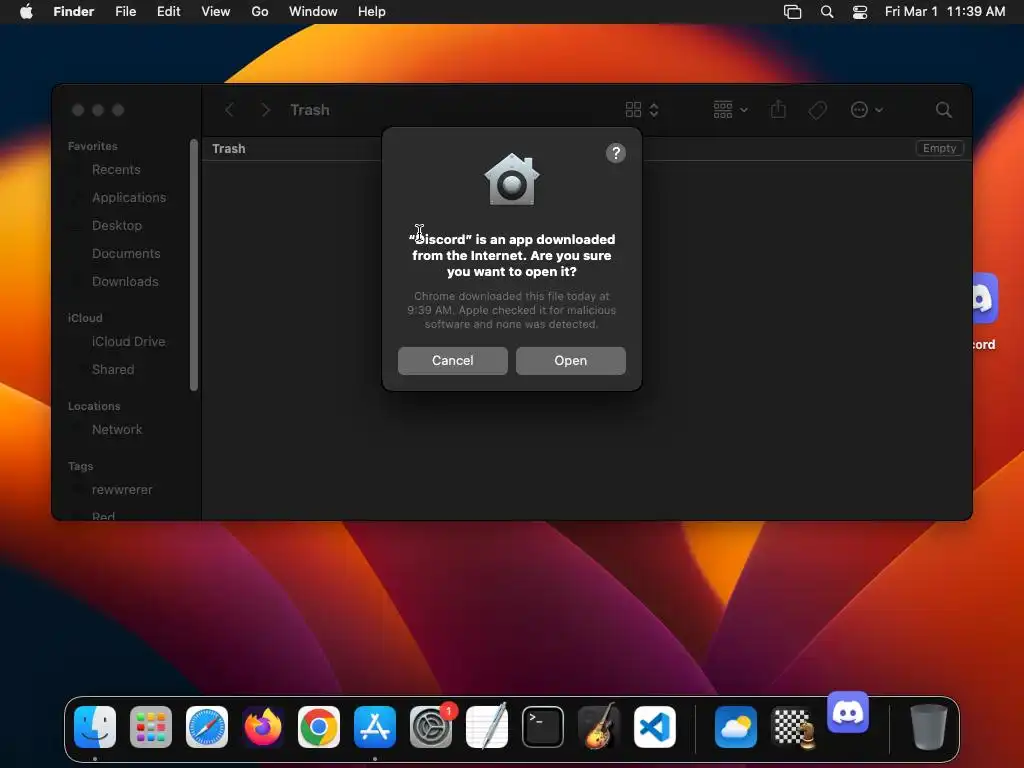Launch Visual Studio Code from the Dock
The height and width of the screenshot is (768, 1024).
tap(655, 727)
